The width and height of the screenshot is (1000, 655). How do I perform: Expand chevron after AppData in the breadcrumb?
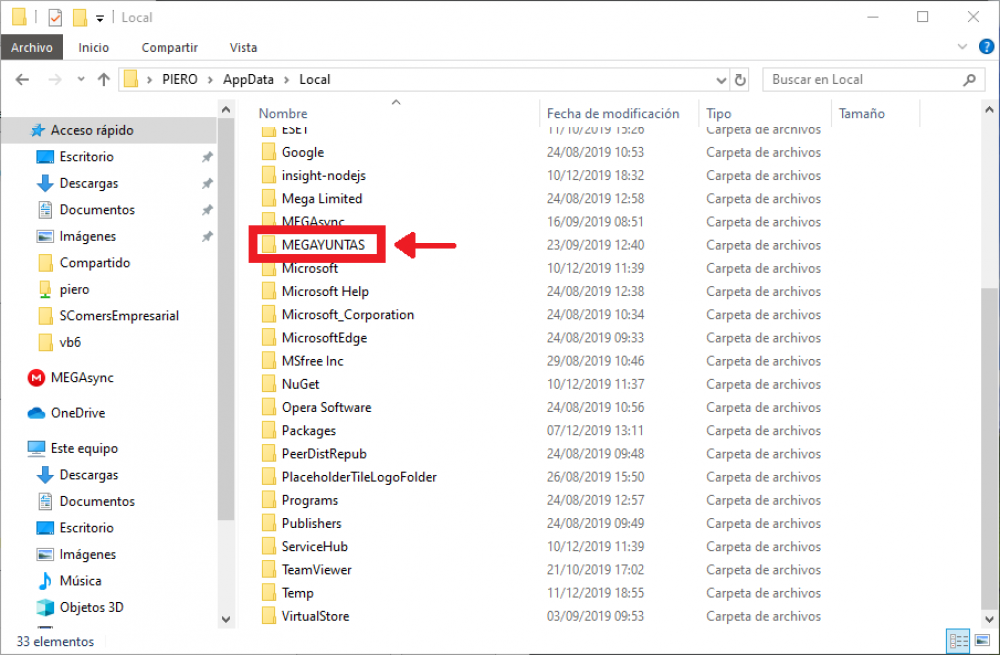point(286,80)
